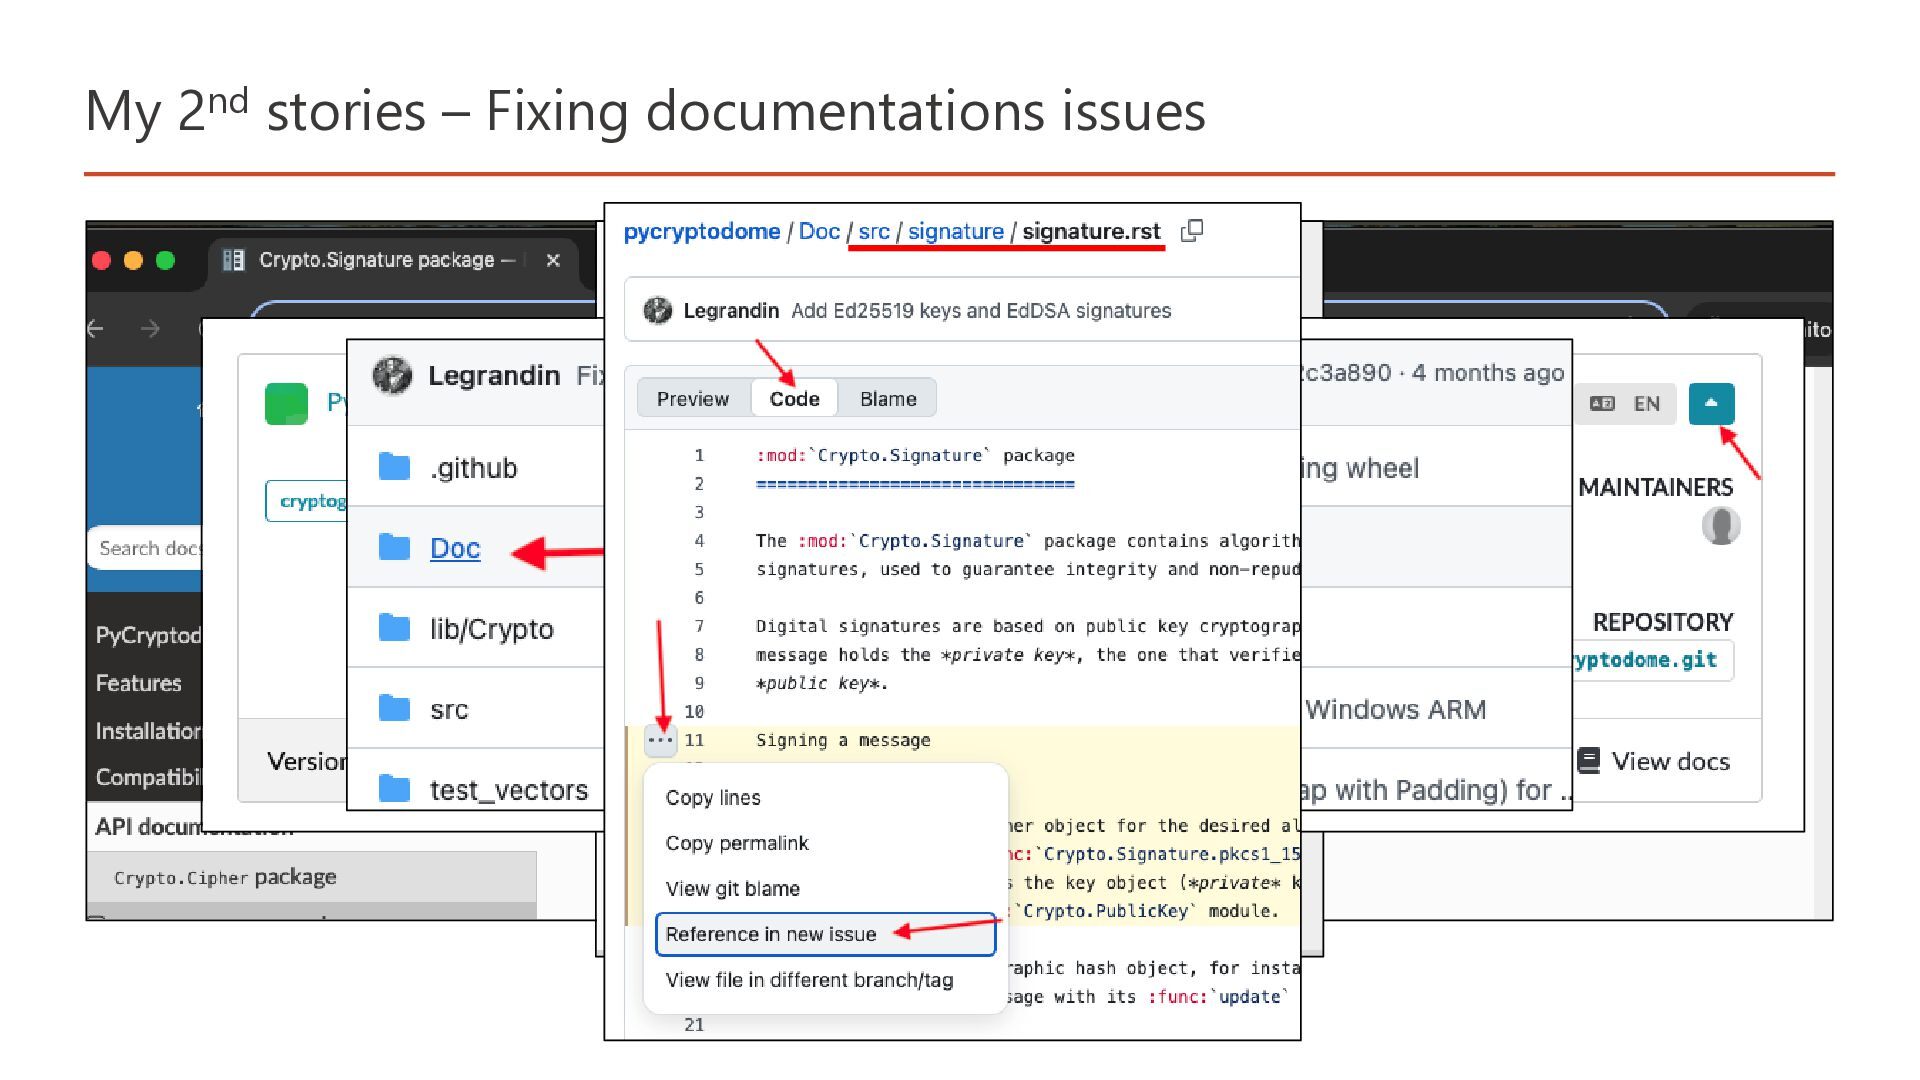Click the .github folder icon
Viewport: 1920px width, 1080px height.
click(x=395, y=467)
